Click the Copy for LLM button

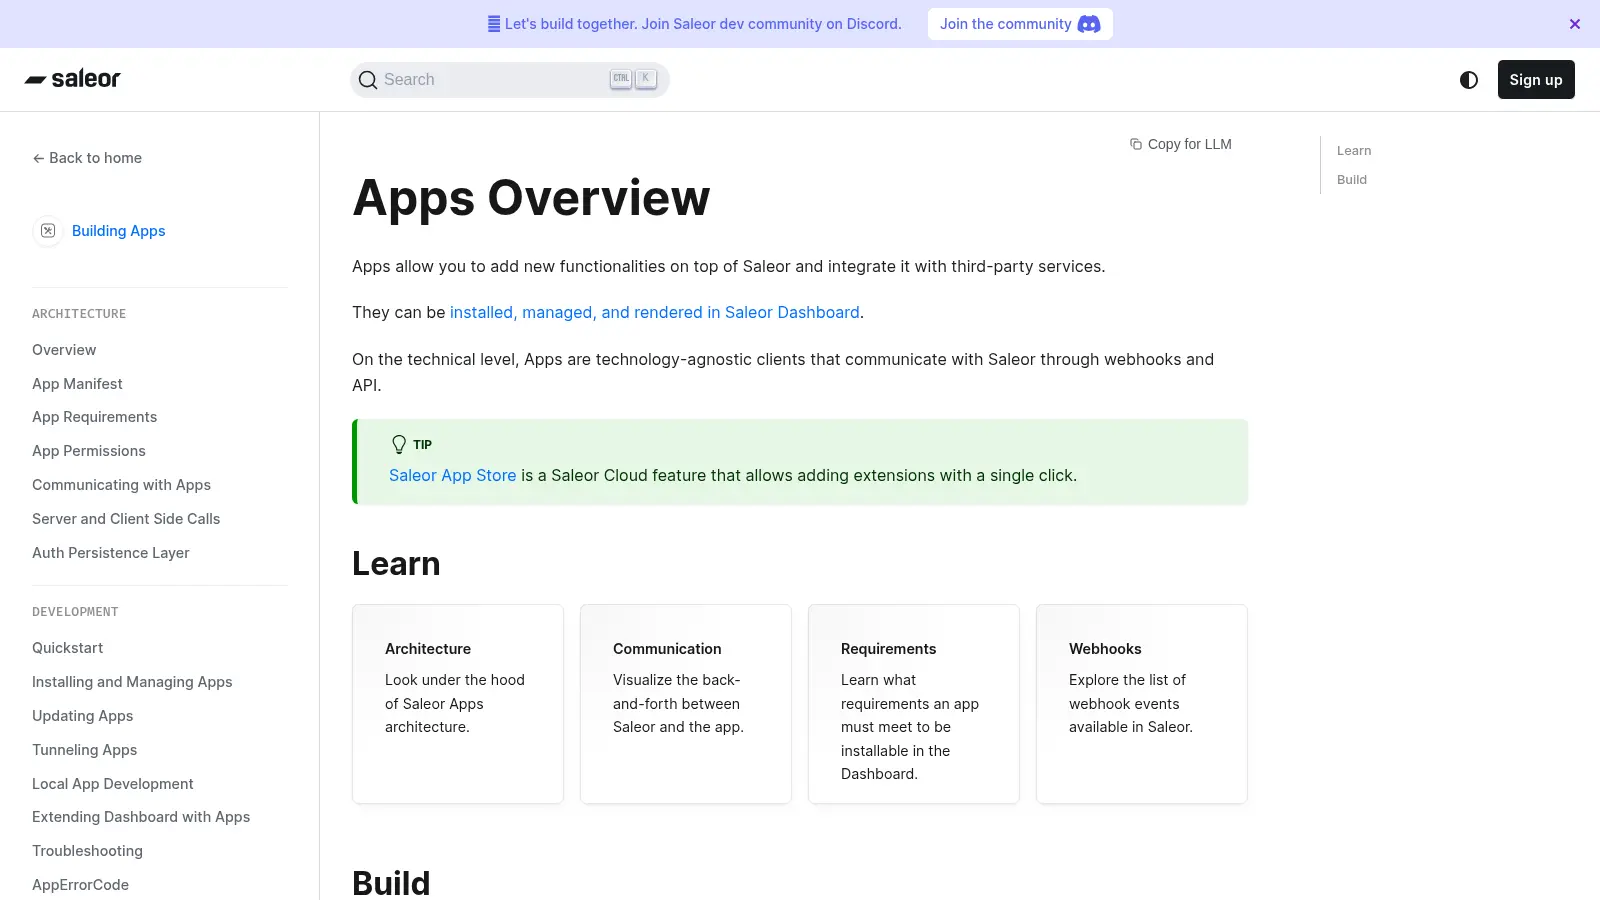click(x=1181, y=144)
